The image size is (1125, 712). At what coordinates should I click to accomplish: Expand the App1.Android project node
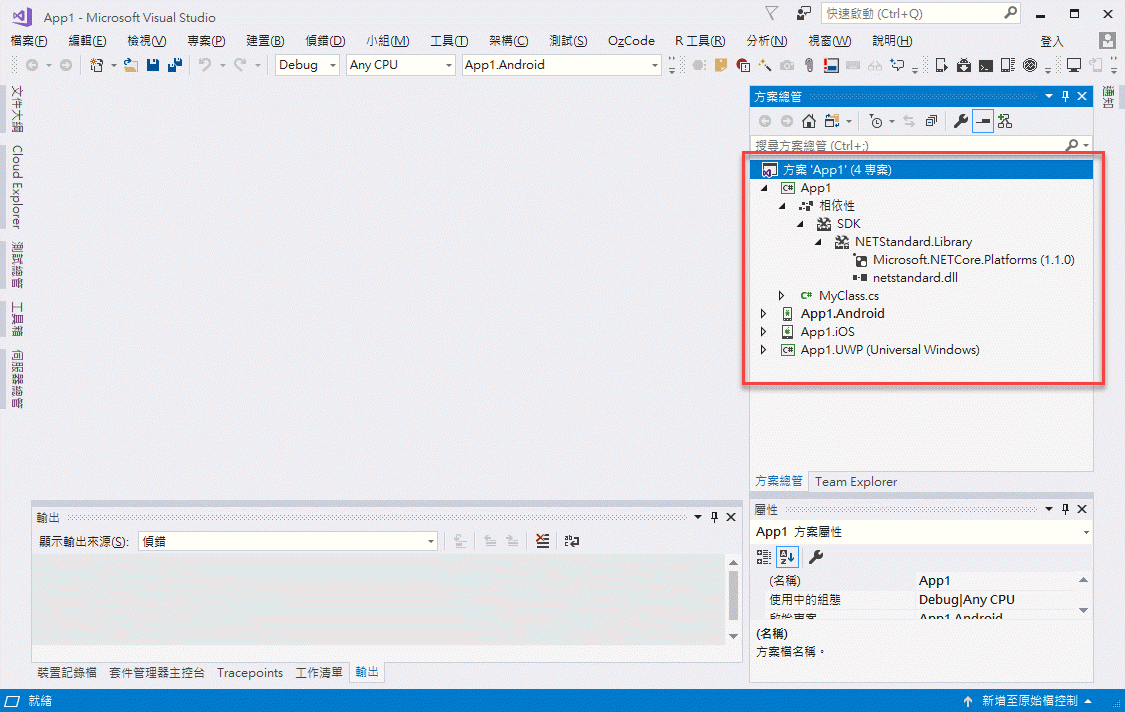(763, 314)
